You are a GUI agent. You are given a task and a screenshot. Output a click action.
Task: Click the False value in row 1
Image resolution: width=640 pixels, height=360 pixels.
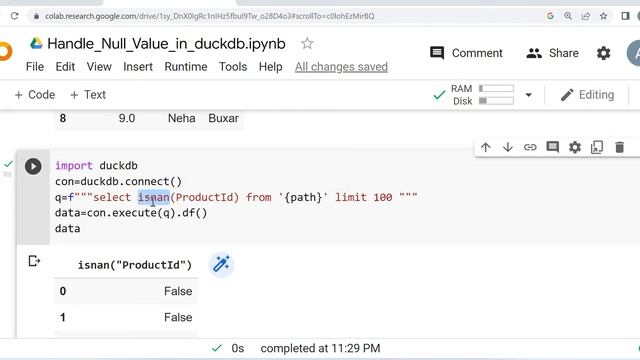pyautogui.click(x=178, y=317)
